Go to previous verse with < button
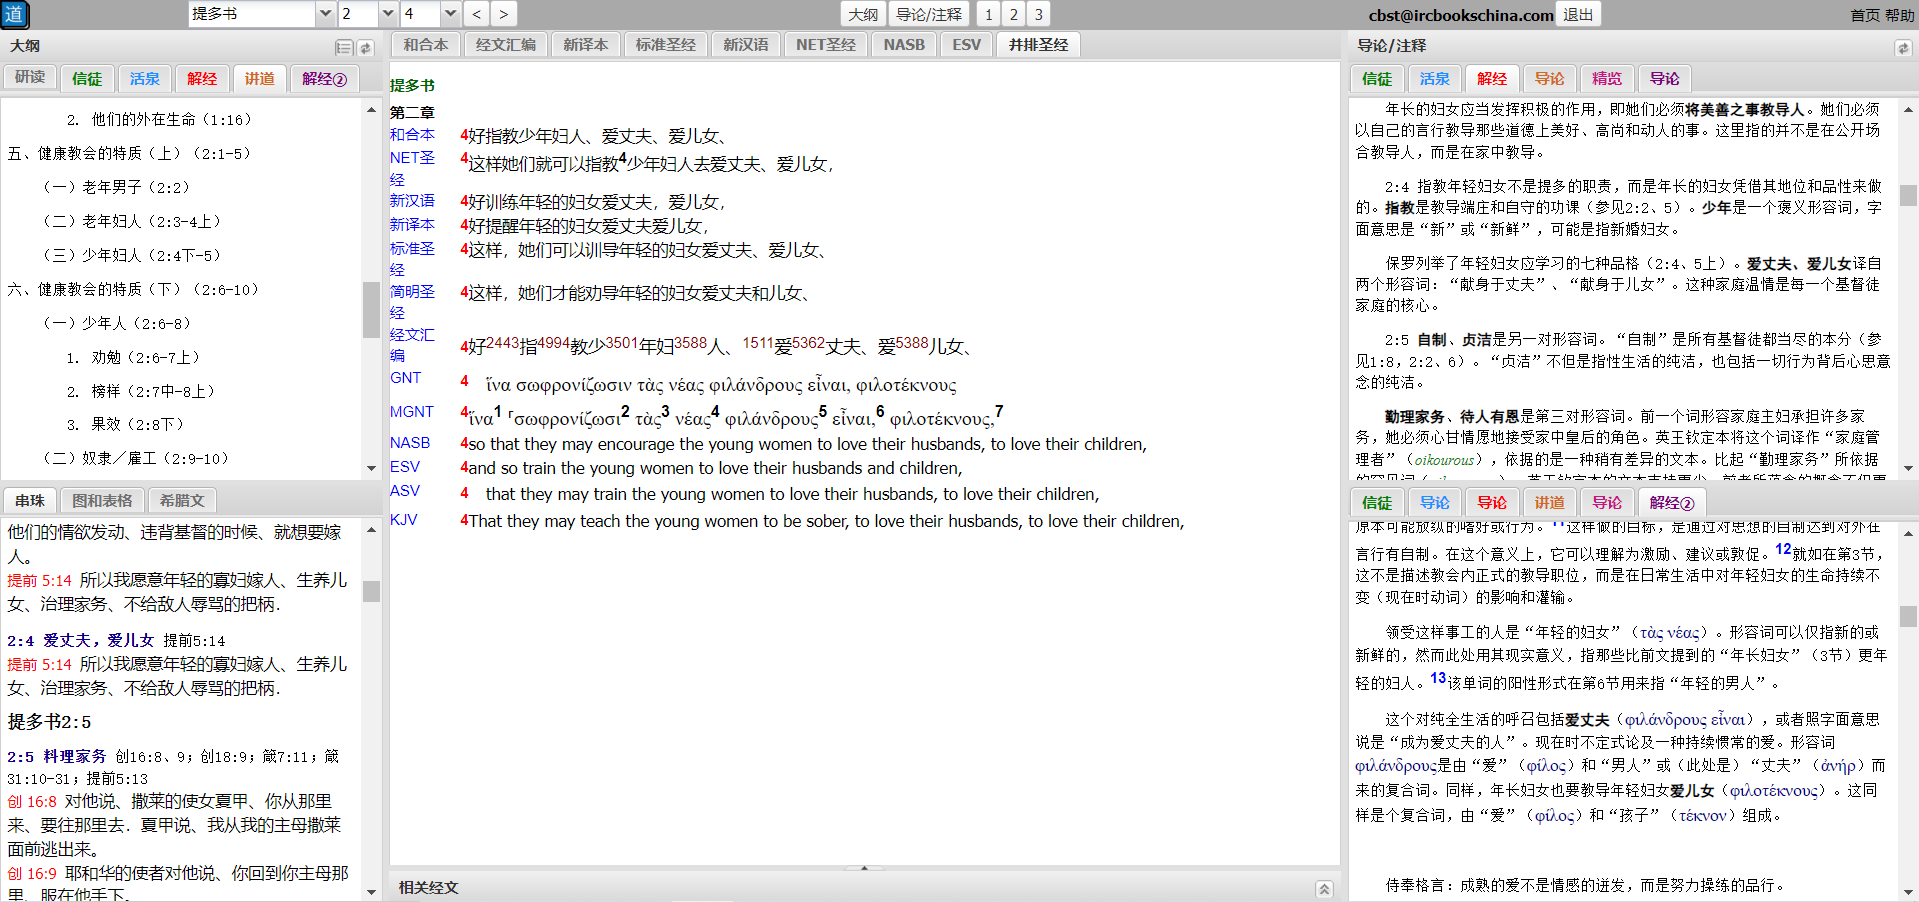 (477, 14)
